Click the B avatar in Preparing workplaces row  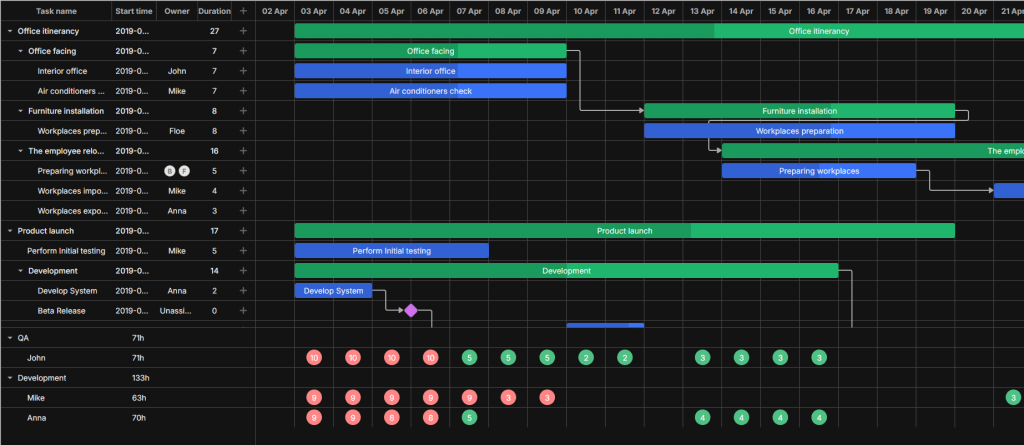click(x=170, y=171)
